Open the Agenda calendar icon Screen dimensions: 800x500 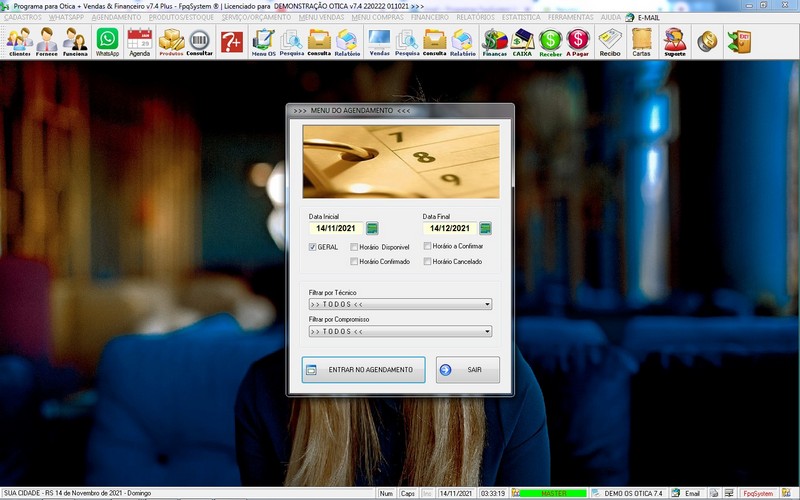click(139, 42)
